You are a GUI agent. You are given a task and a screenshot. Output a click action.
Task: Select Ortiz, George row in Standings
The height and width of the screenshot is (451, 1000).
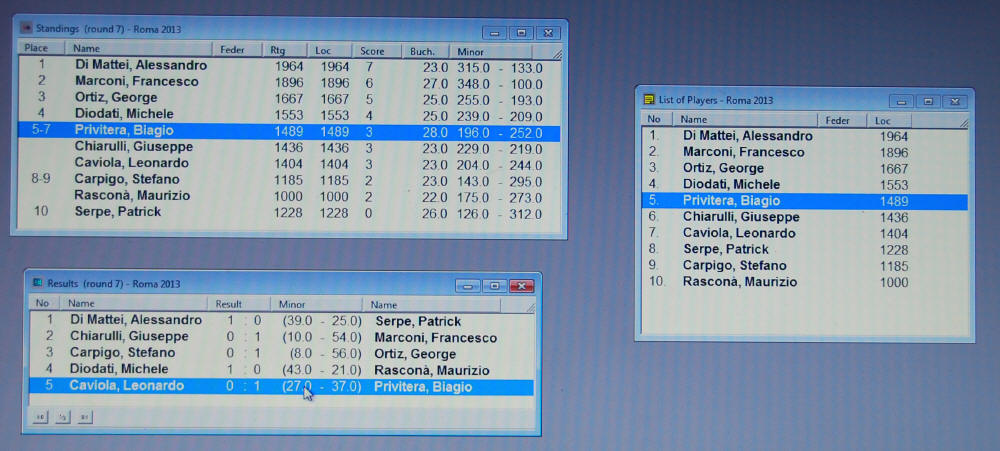(x=289, y=98)
